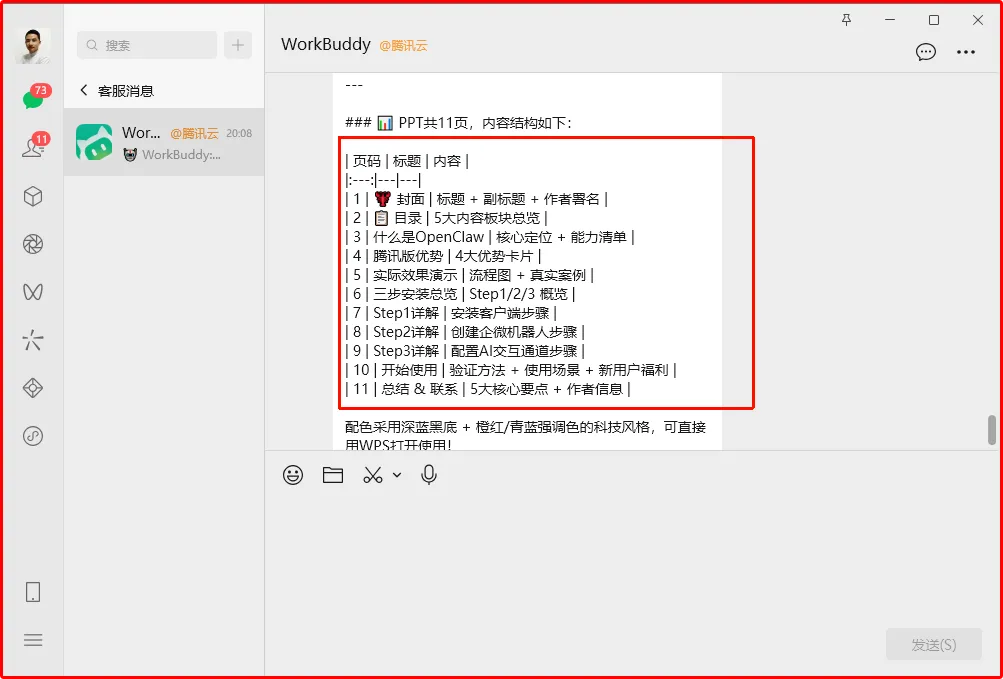Viewport: 1003px width, 679px height.
Task: Go back from 客服消息 list
Action: click(84, 90)
